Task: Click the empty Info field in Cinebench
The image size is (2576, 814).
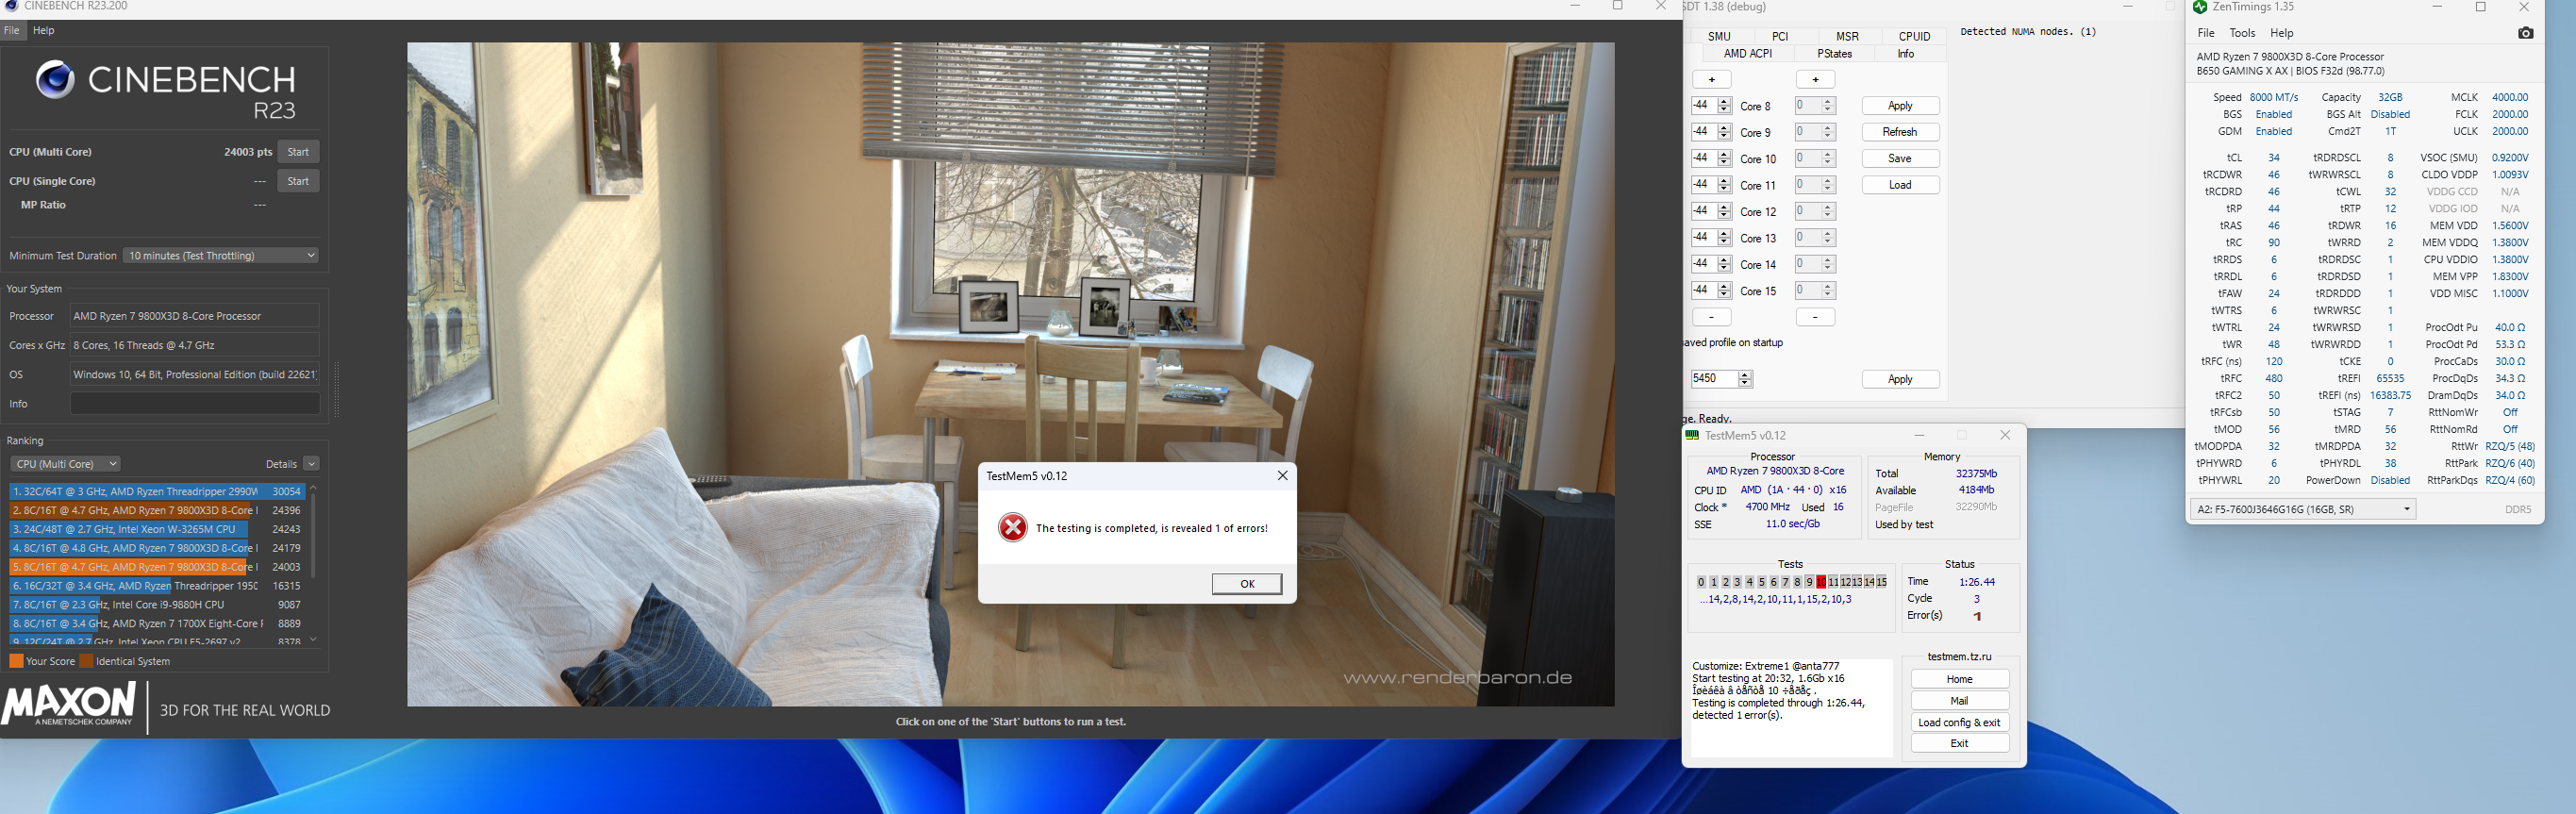Action: click(x=195, y=404)
